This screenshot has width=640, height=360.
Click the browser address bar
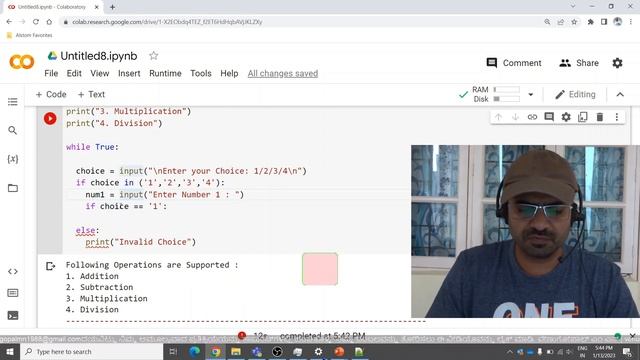[302, 22]
